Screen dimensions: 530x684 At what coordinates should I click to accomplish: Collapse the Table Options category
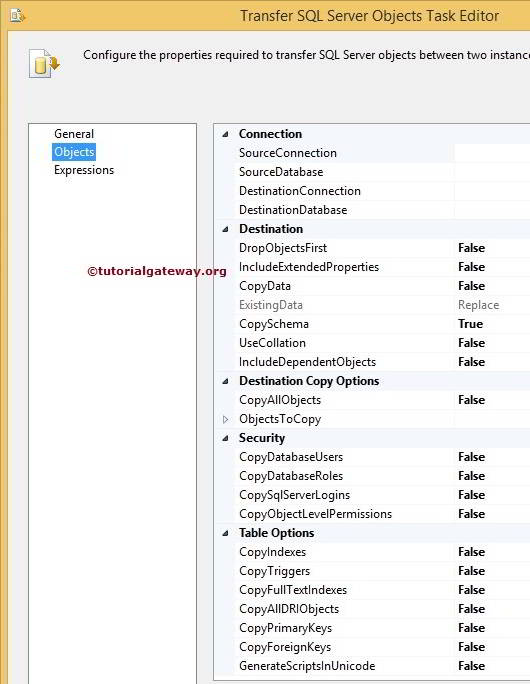click(x=226, y=534)
